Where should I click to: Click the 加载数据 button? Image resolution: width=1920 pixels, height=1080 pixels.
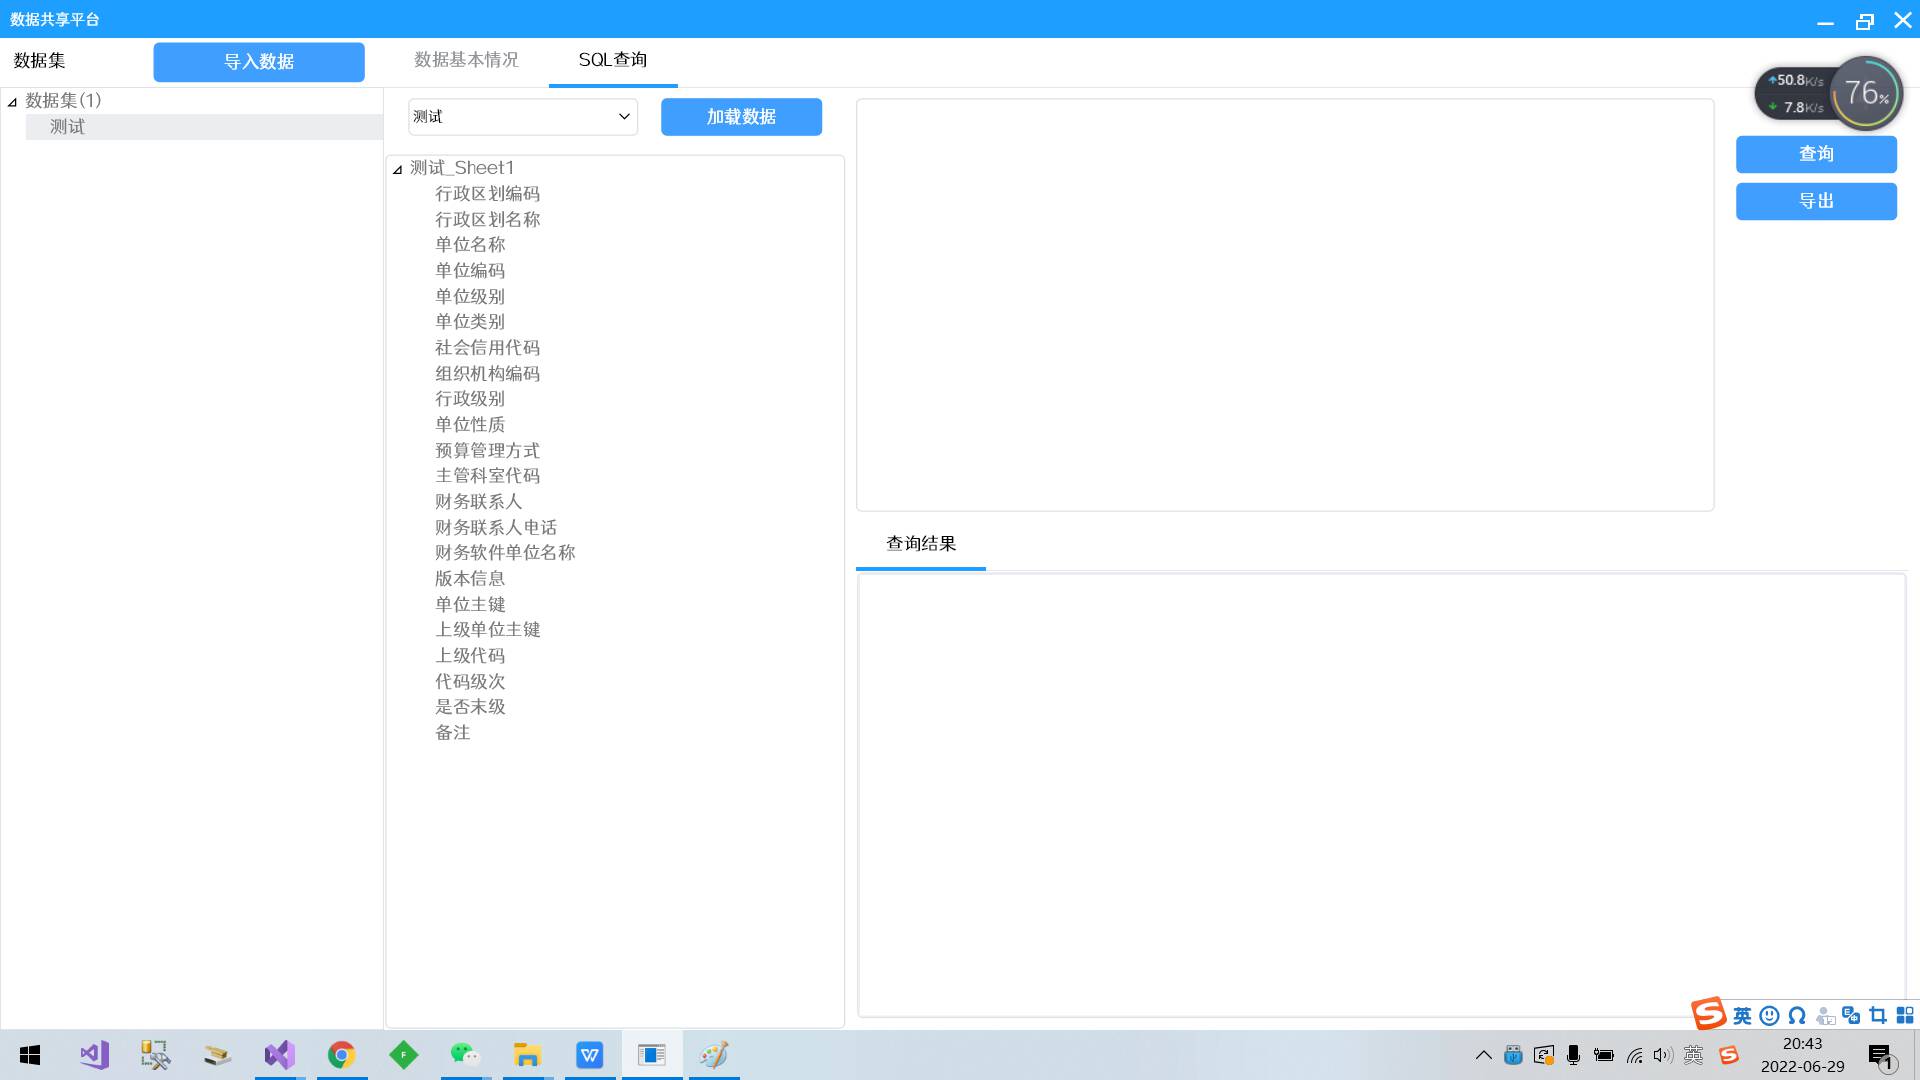coord(741,117)
